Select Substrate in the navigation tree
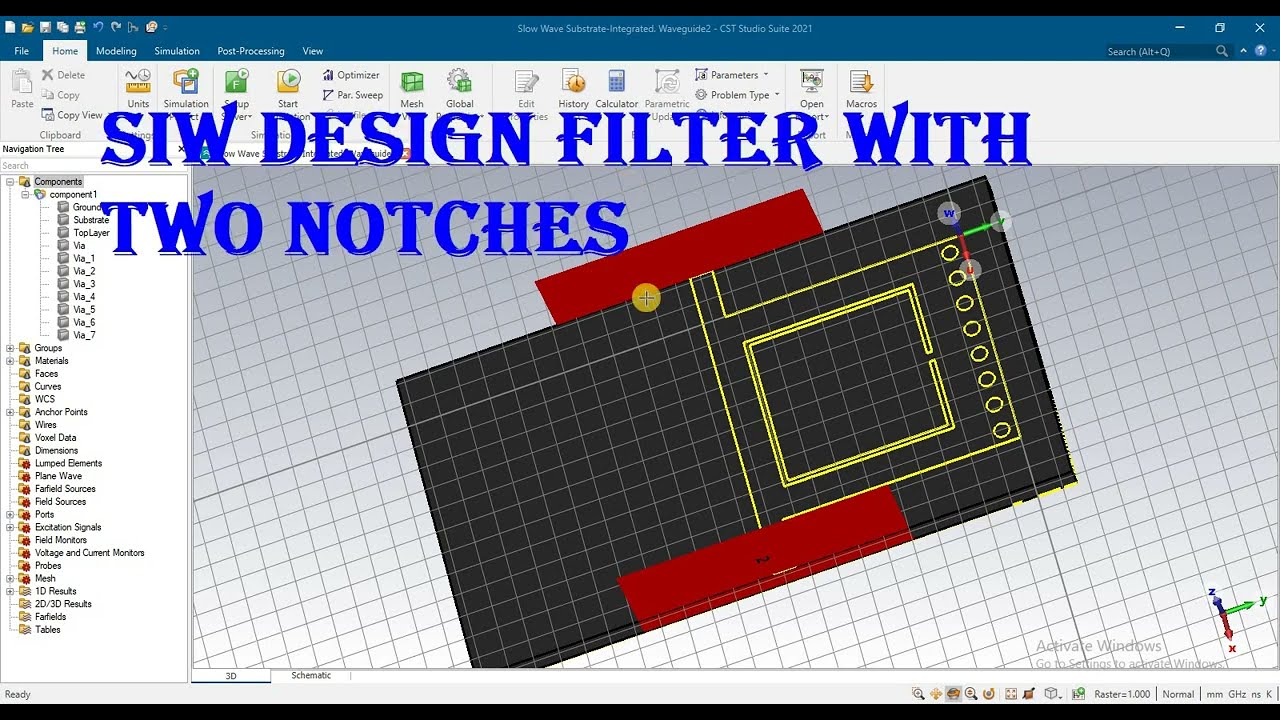The image size is (1280, 720). click(91, 220)
